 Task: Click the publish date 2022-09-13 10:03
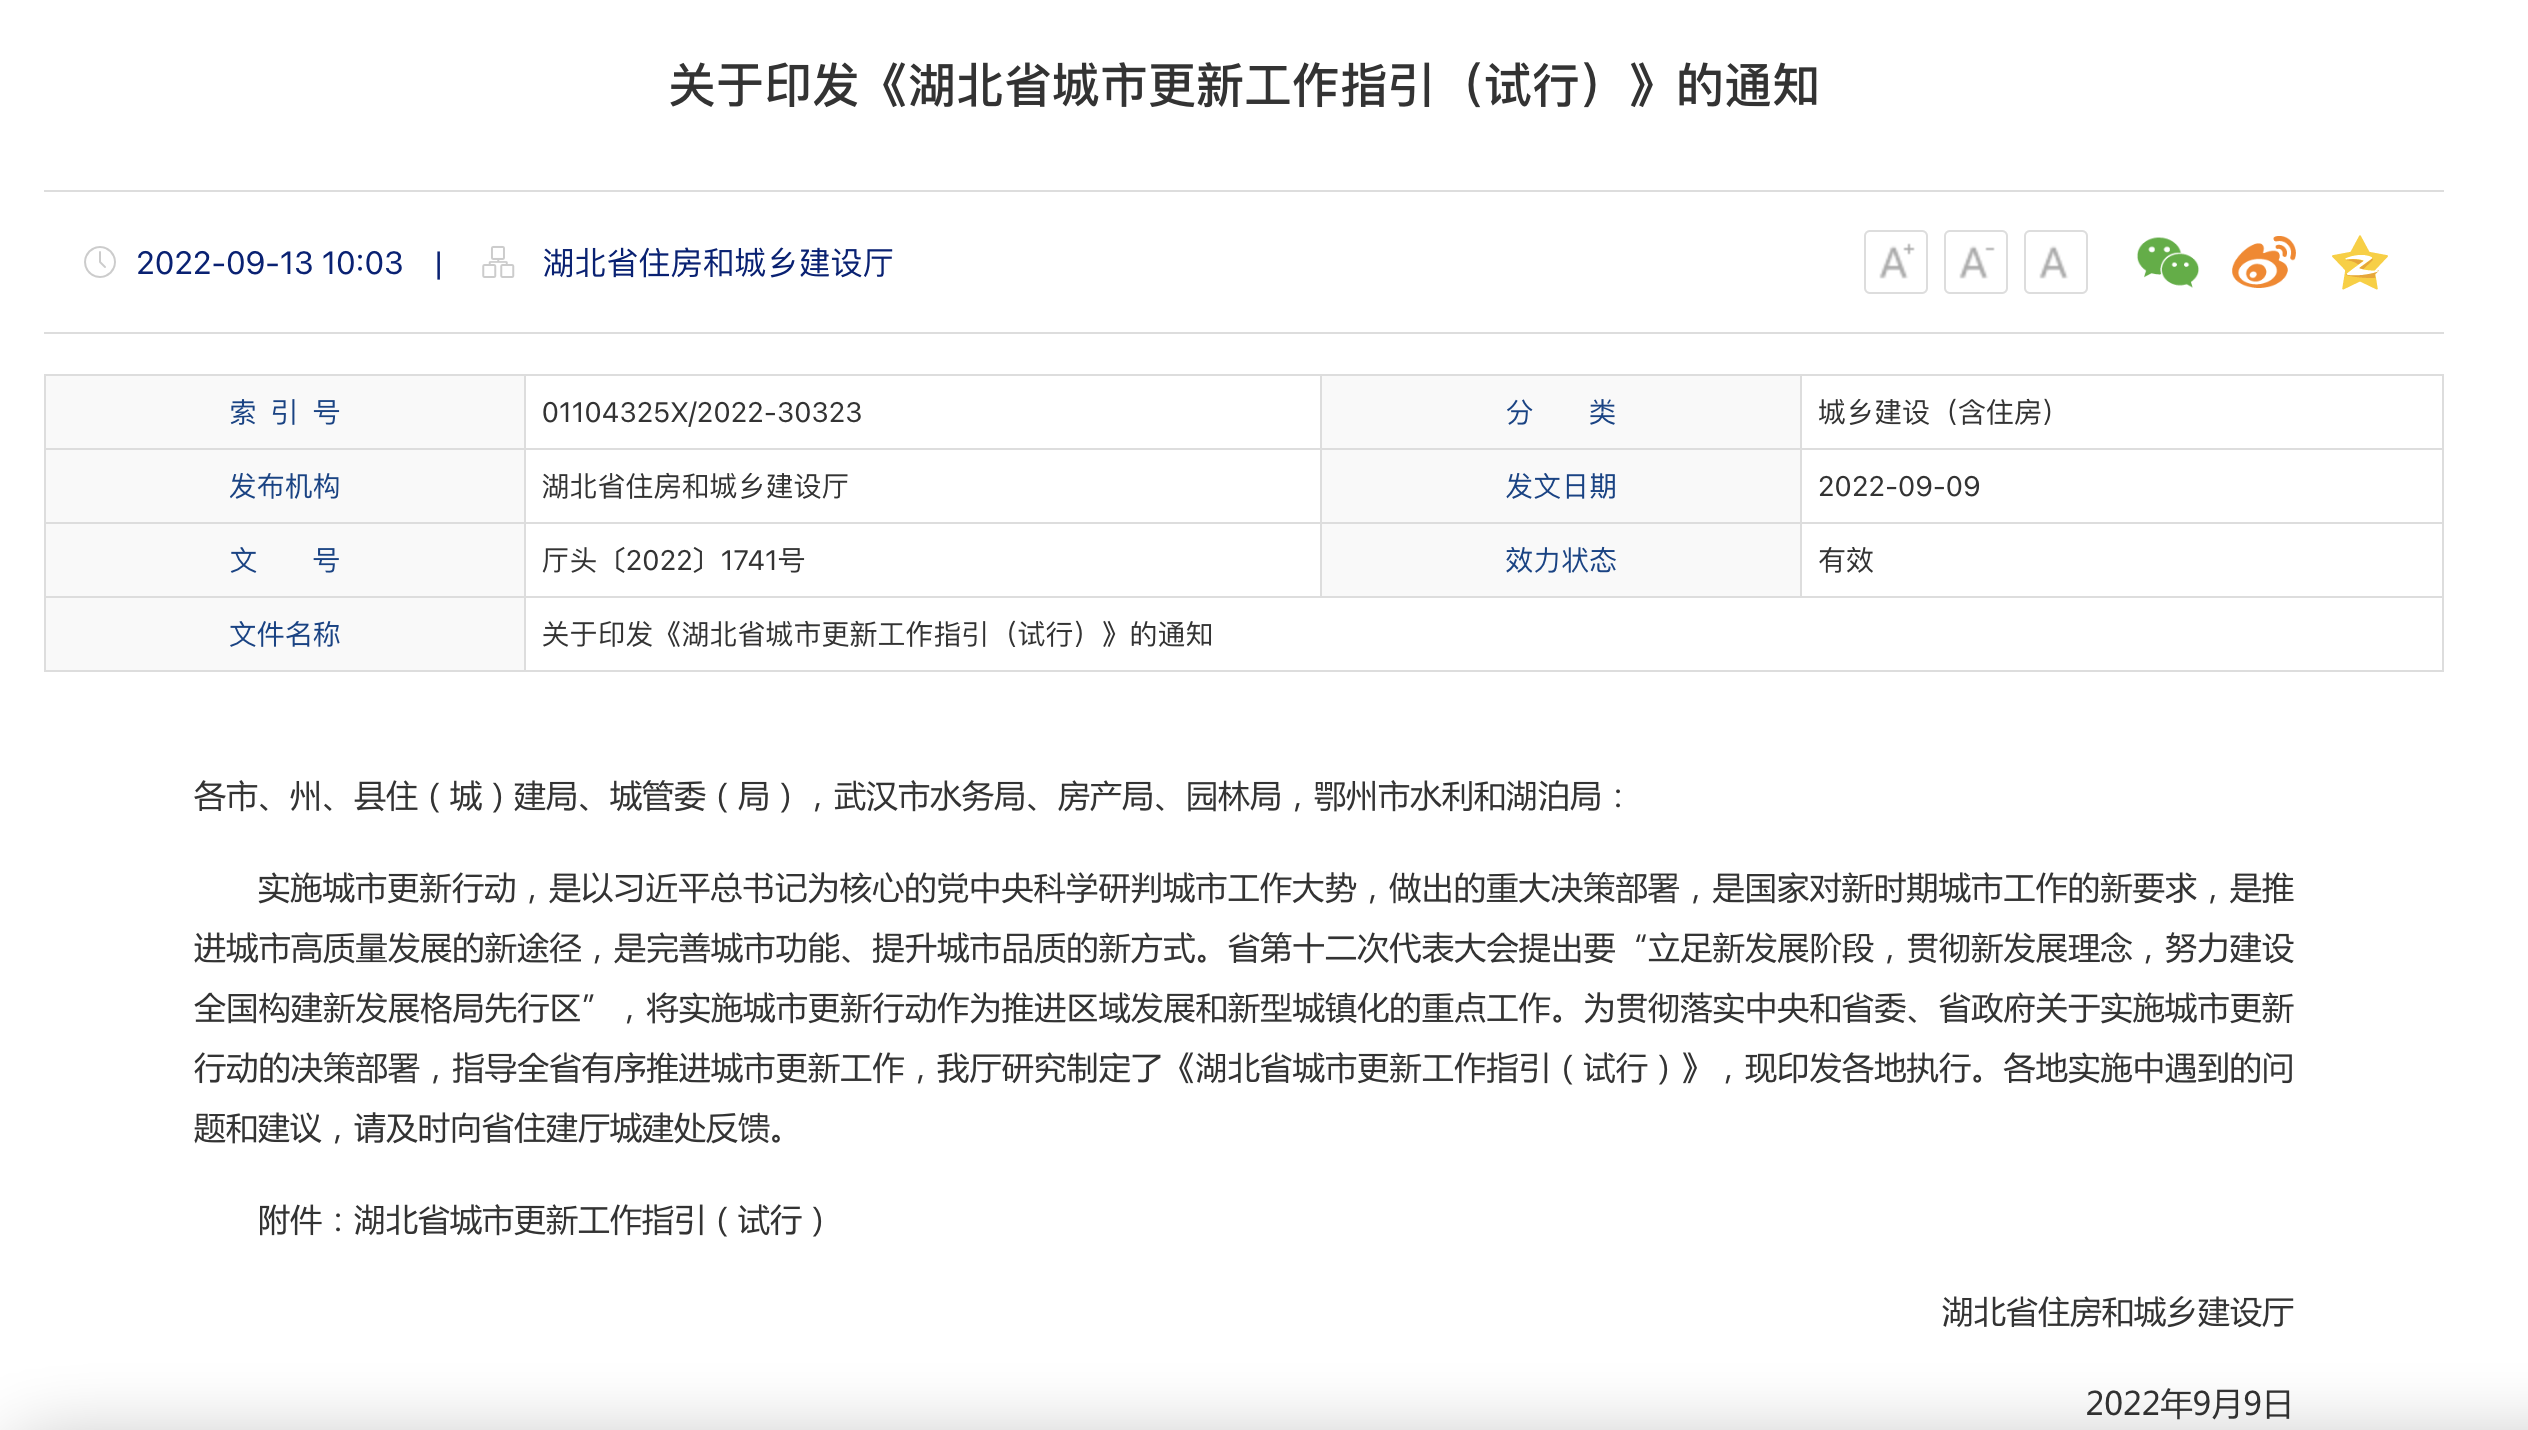click(269, 263)
